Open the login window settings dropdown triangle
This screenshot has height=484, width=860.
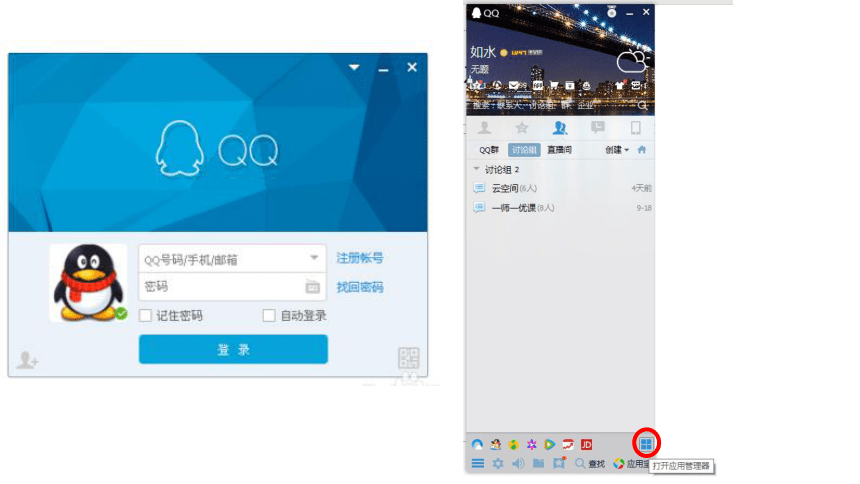coord(354,67)
